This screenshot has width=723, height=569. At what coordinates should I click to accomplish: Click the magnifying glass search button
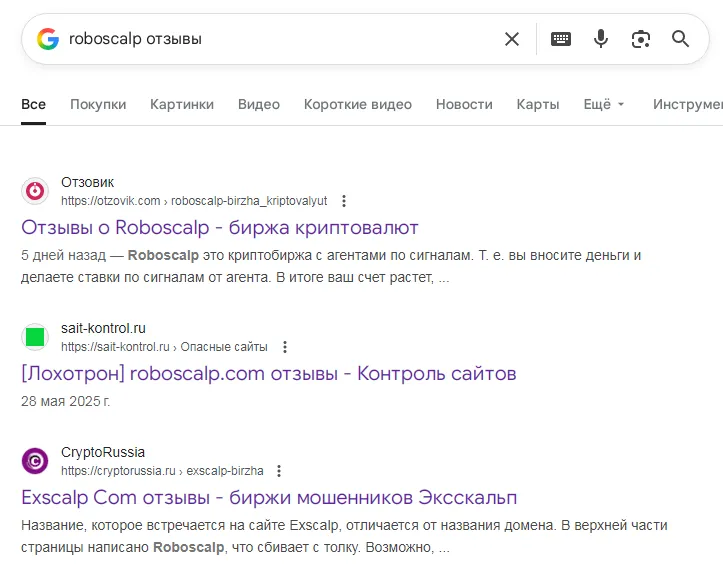680,39
